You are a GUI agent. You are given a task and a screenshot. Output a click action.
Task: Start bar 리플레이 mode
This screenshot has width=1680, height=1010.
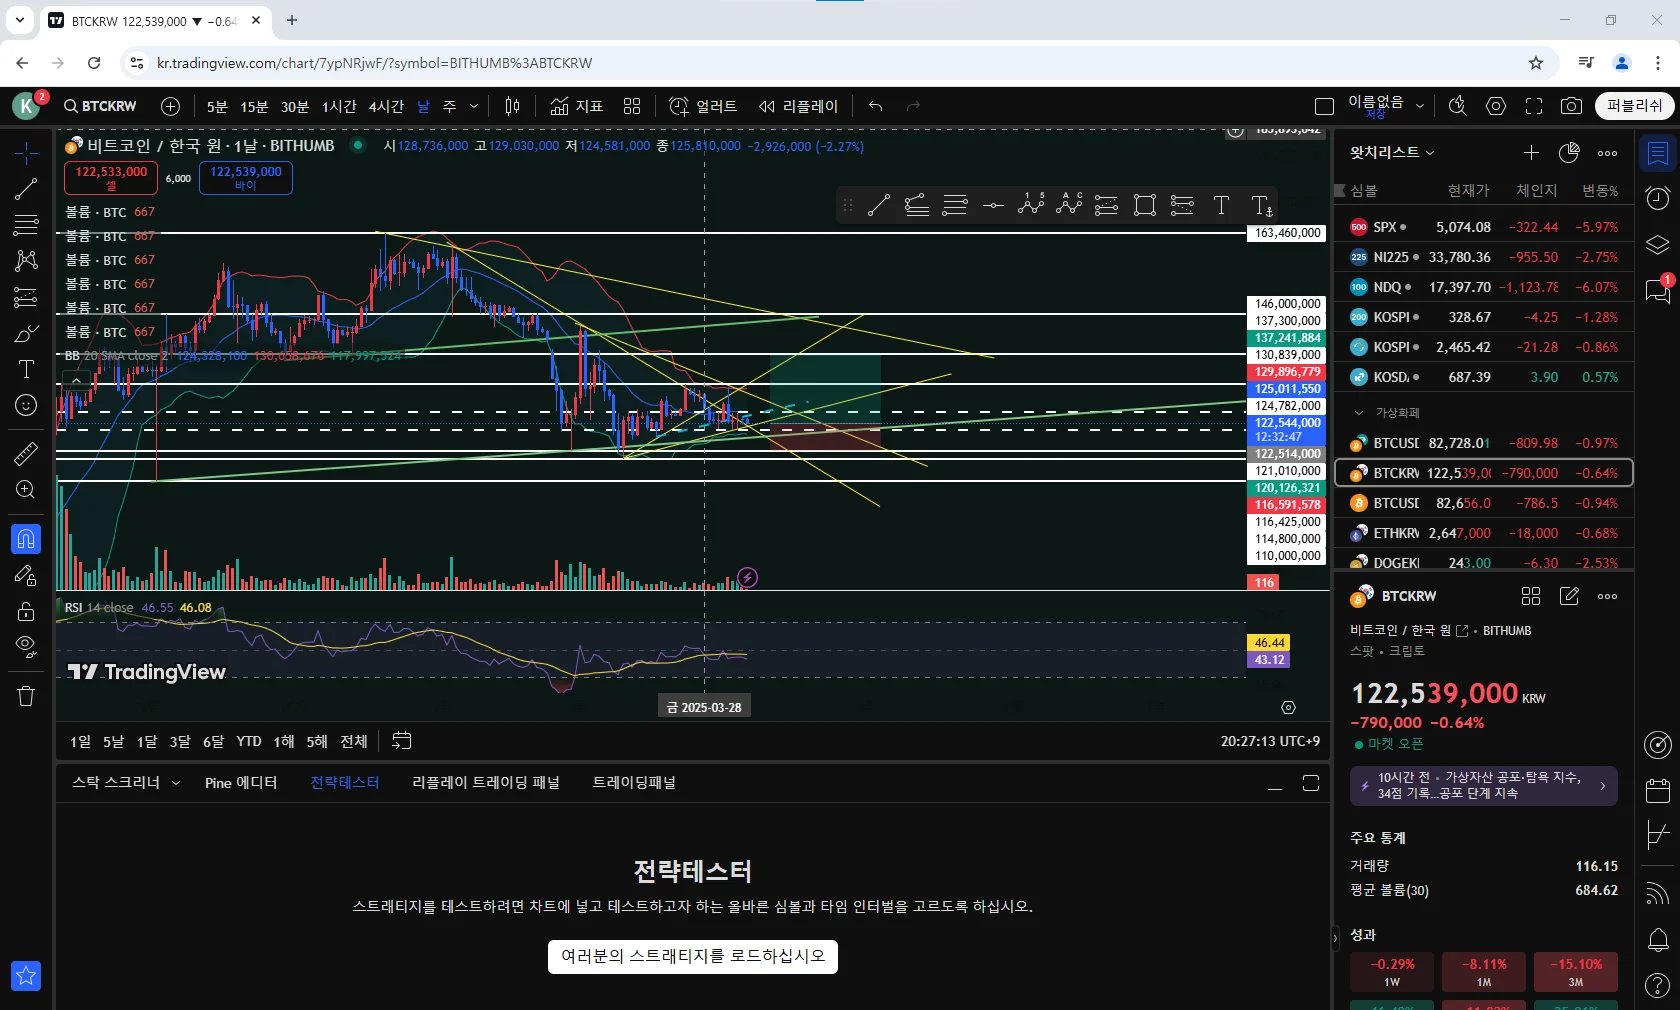coord(798,106)
